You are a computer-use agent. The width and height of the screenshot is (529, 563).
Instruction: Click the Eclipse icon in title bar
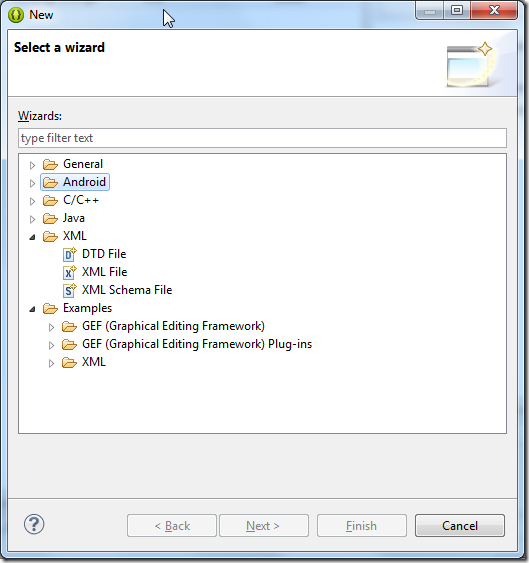[16, 15]
